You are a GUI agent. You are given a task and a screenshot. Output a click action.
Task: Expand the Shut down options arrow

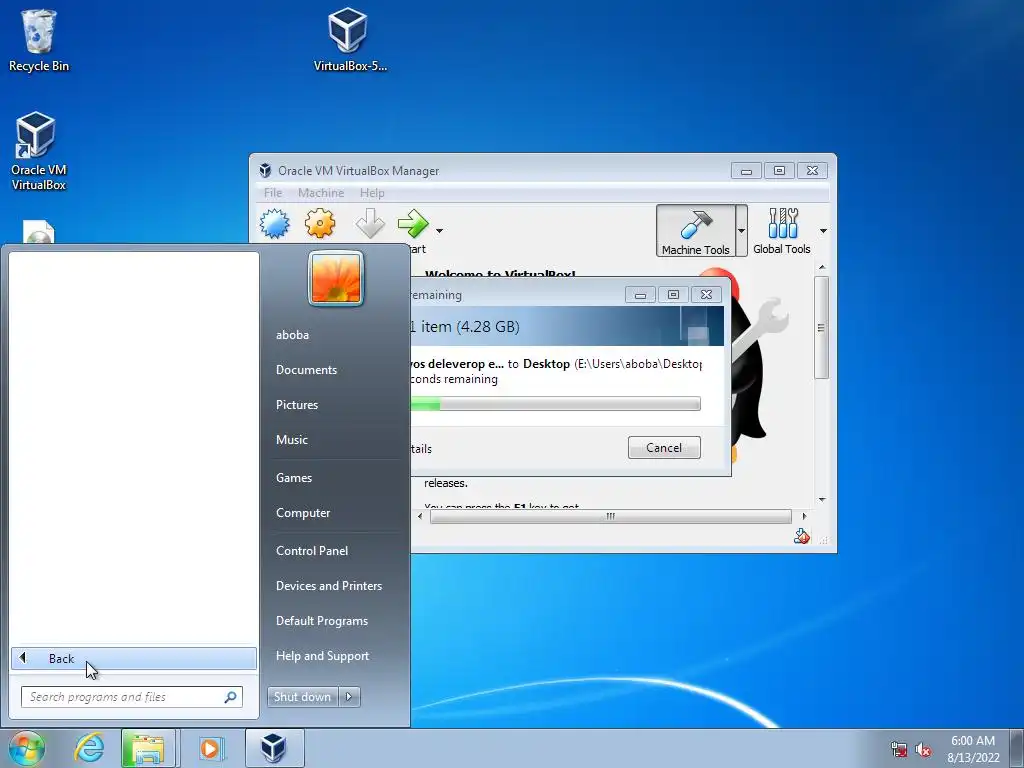[x=349, y=697]
